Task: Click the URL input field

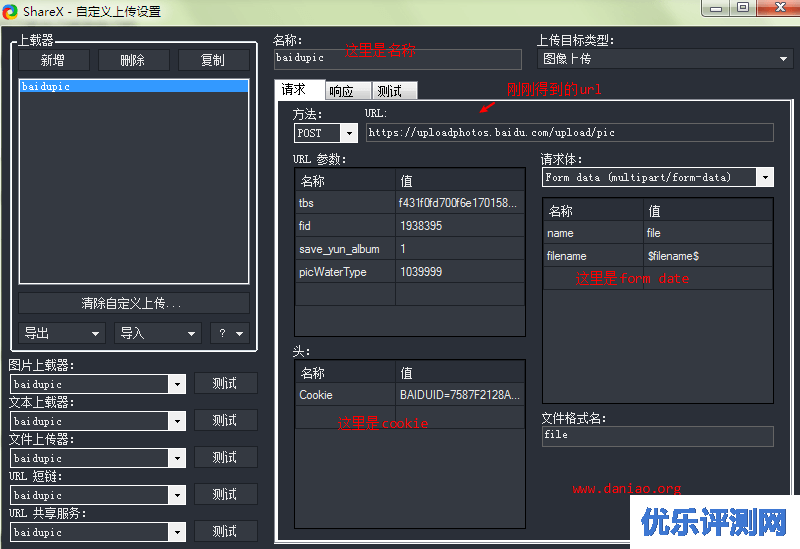Action: 569,133
